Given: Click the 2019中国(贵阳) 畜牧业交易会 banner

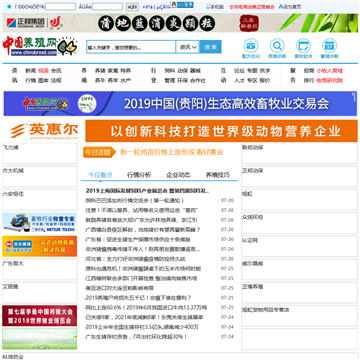Looking at the screenshot, I should coord(180,104).
